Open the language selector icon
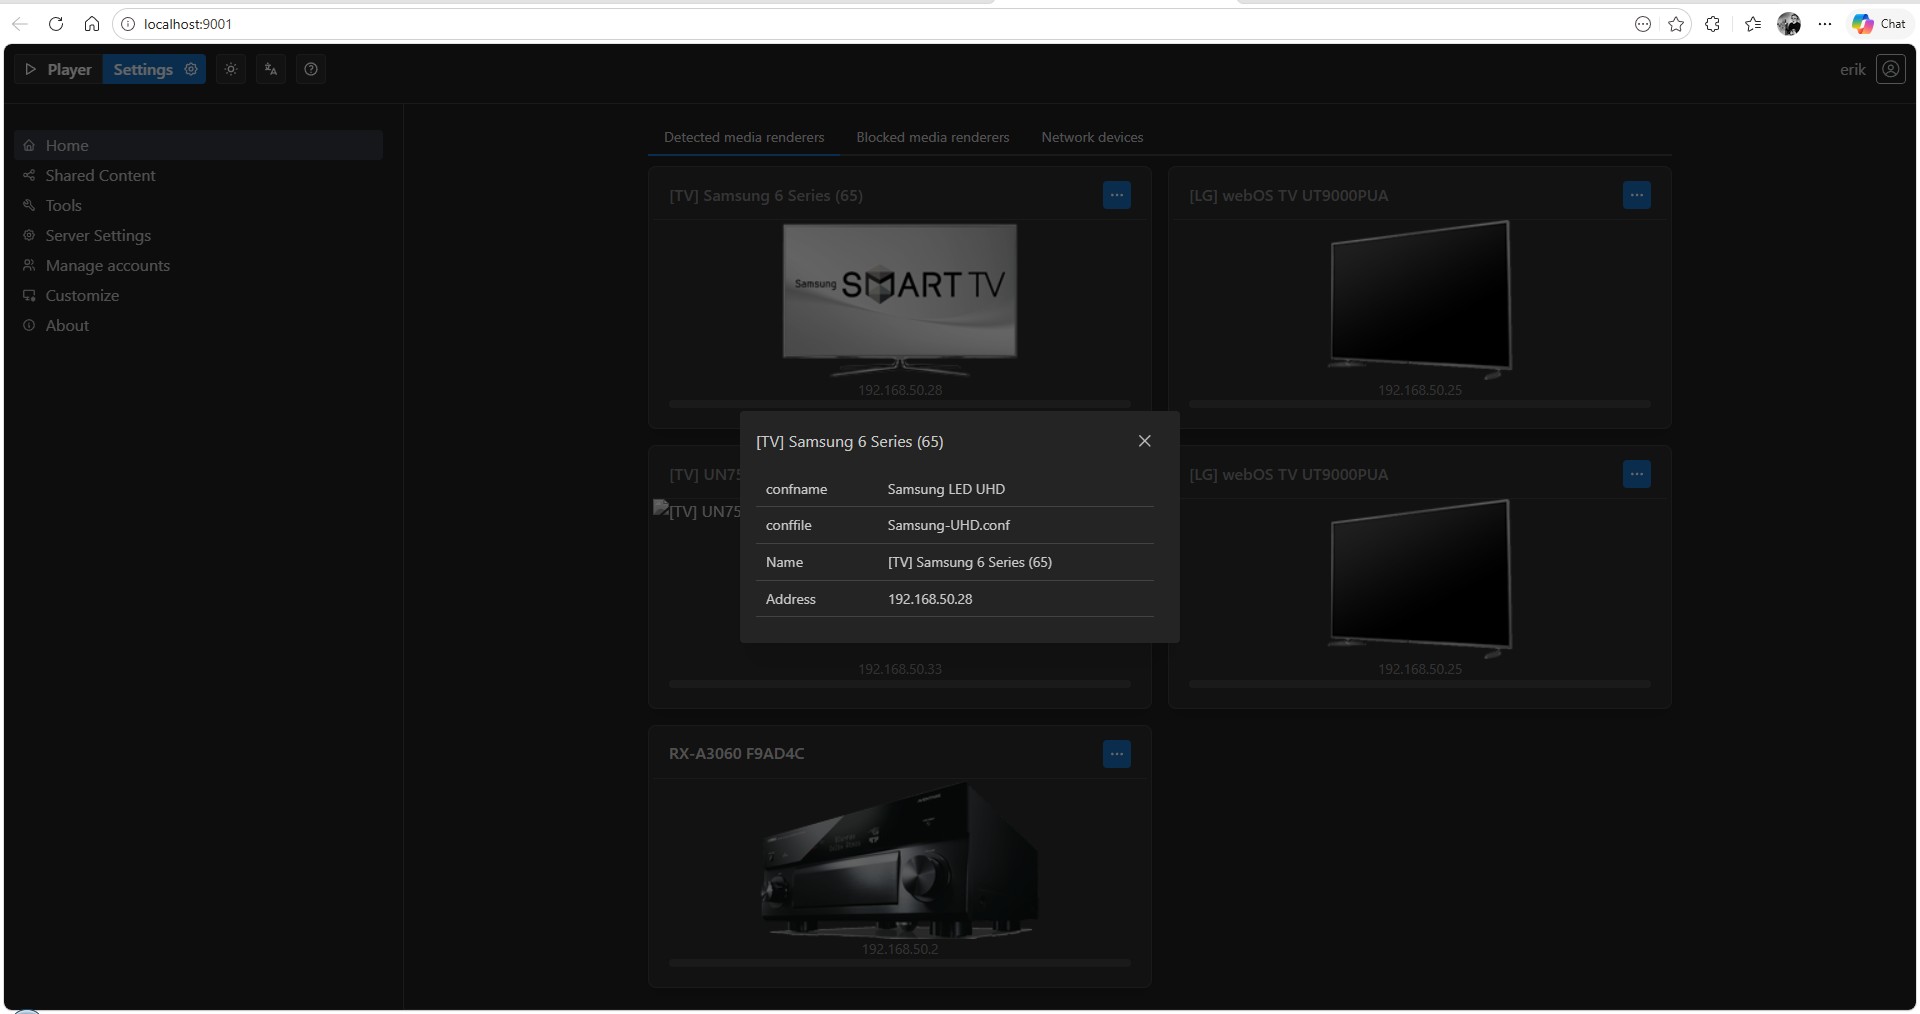This screenshot has height=1014, width=1920. (x=271, y=69)
